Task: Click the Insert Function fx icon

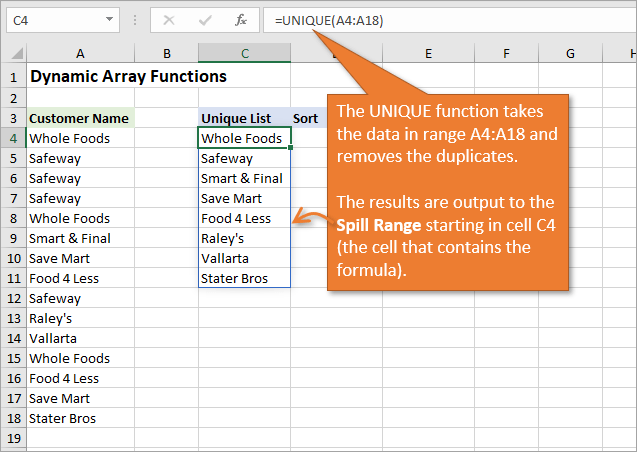Action: 240,20
